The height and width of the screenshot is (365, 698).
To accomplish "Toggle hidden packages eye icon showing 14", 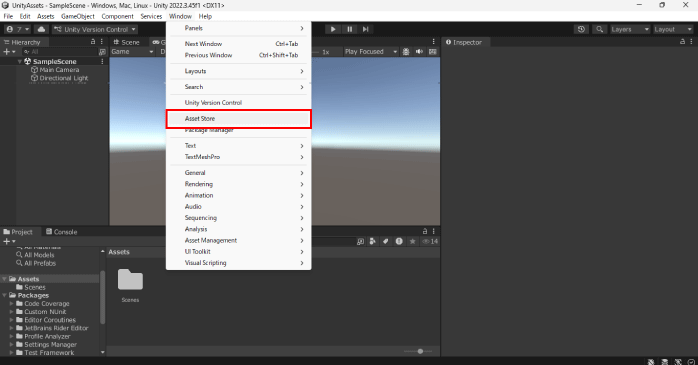I will [x=430, y=241].
